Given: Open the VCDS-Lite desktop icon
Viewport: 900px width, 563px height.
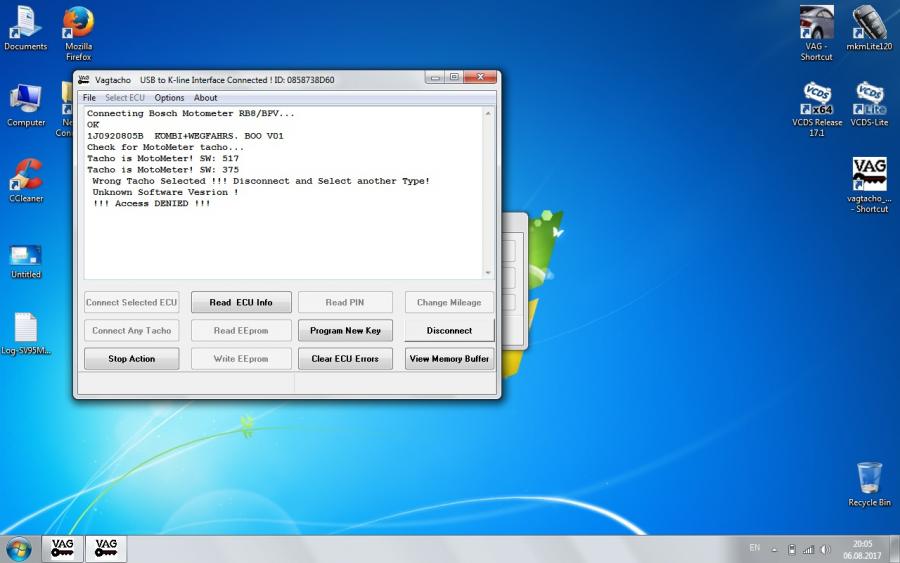Looking at the screenshot, I should point(868,99).
